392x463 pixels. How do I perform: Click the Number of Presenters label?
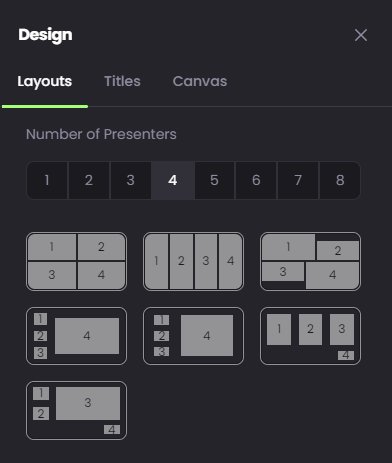point(101,134)
